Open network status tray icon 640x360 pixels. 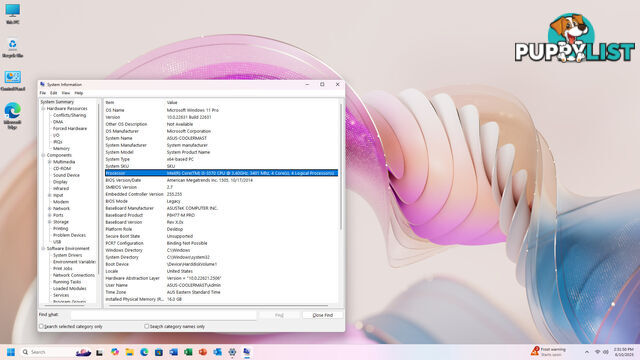[598, 352]
